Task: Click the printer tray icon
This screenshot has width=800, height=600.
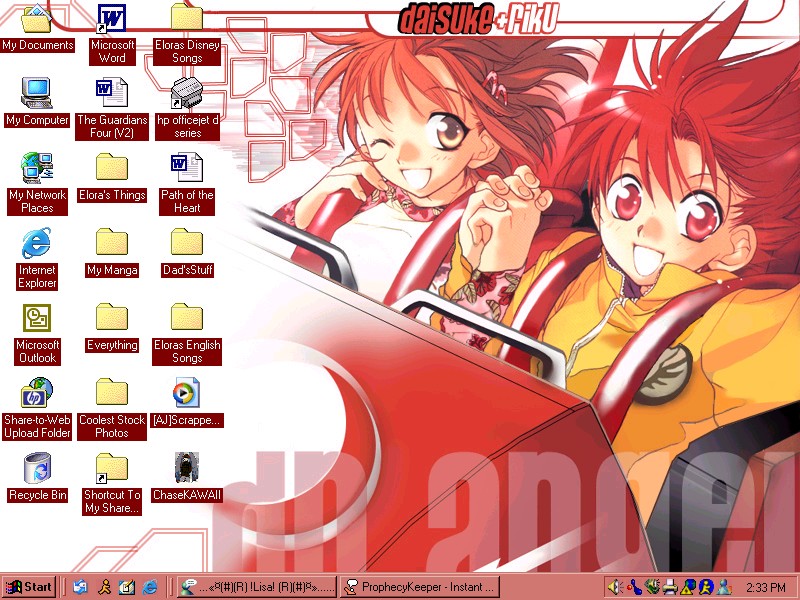Action: coord(670,587)
